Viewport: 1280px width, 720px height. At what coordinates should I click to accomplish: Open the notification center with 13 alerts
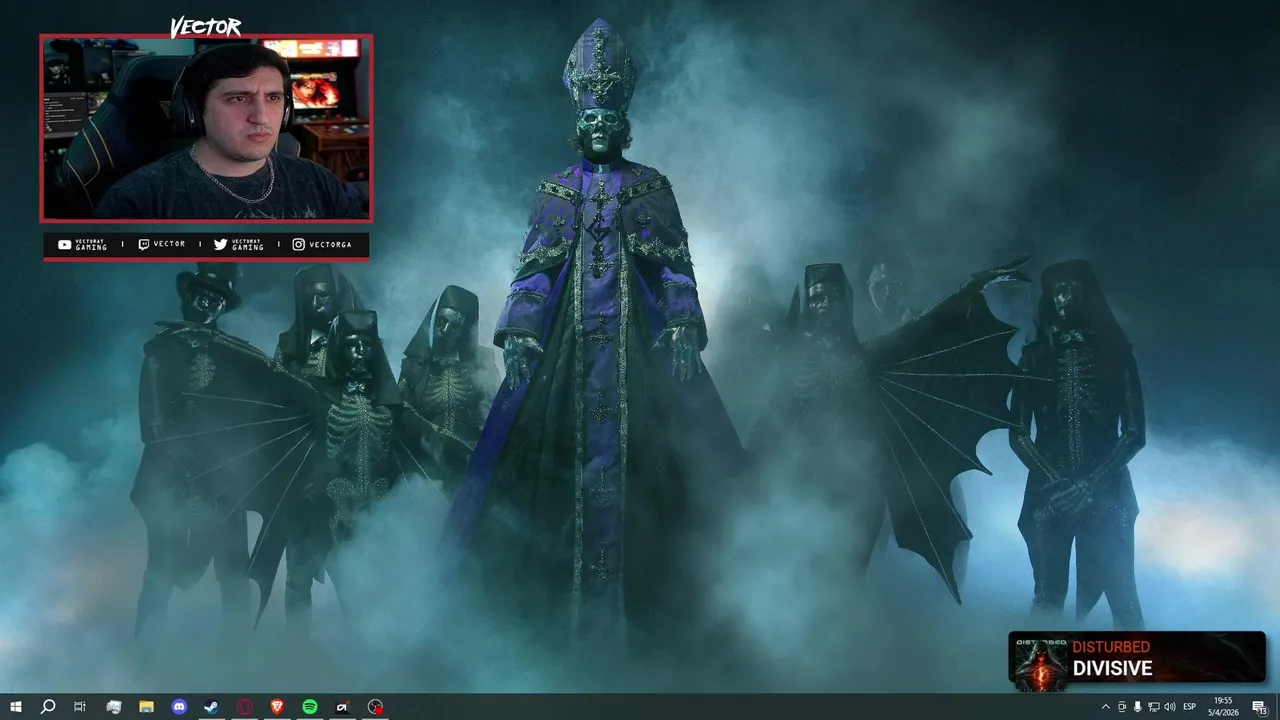(1259, 707)
